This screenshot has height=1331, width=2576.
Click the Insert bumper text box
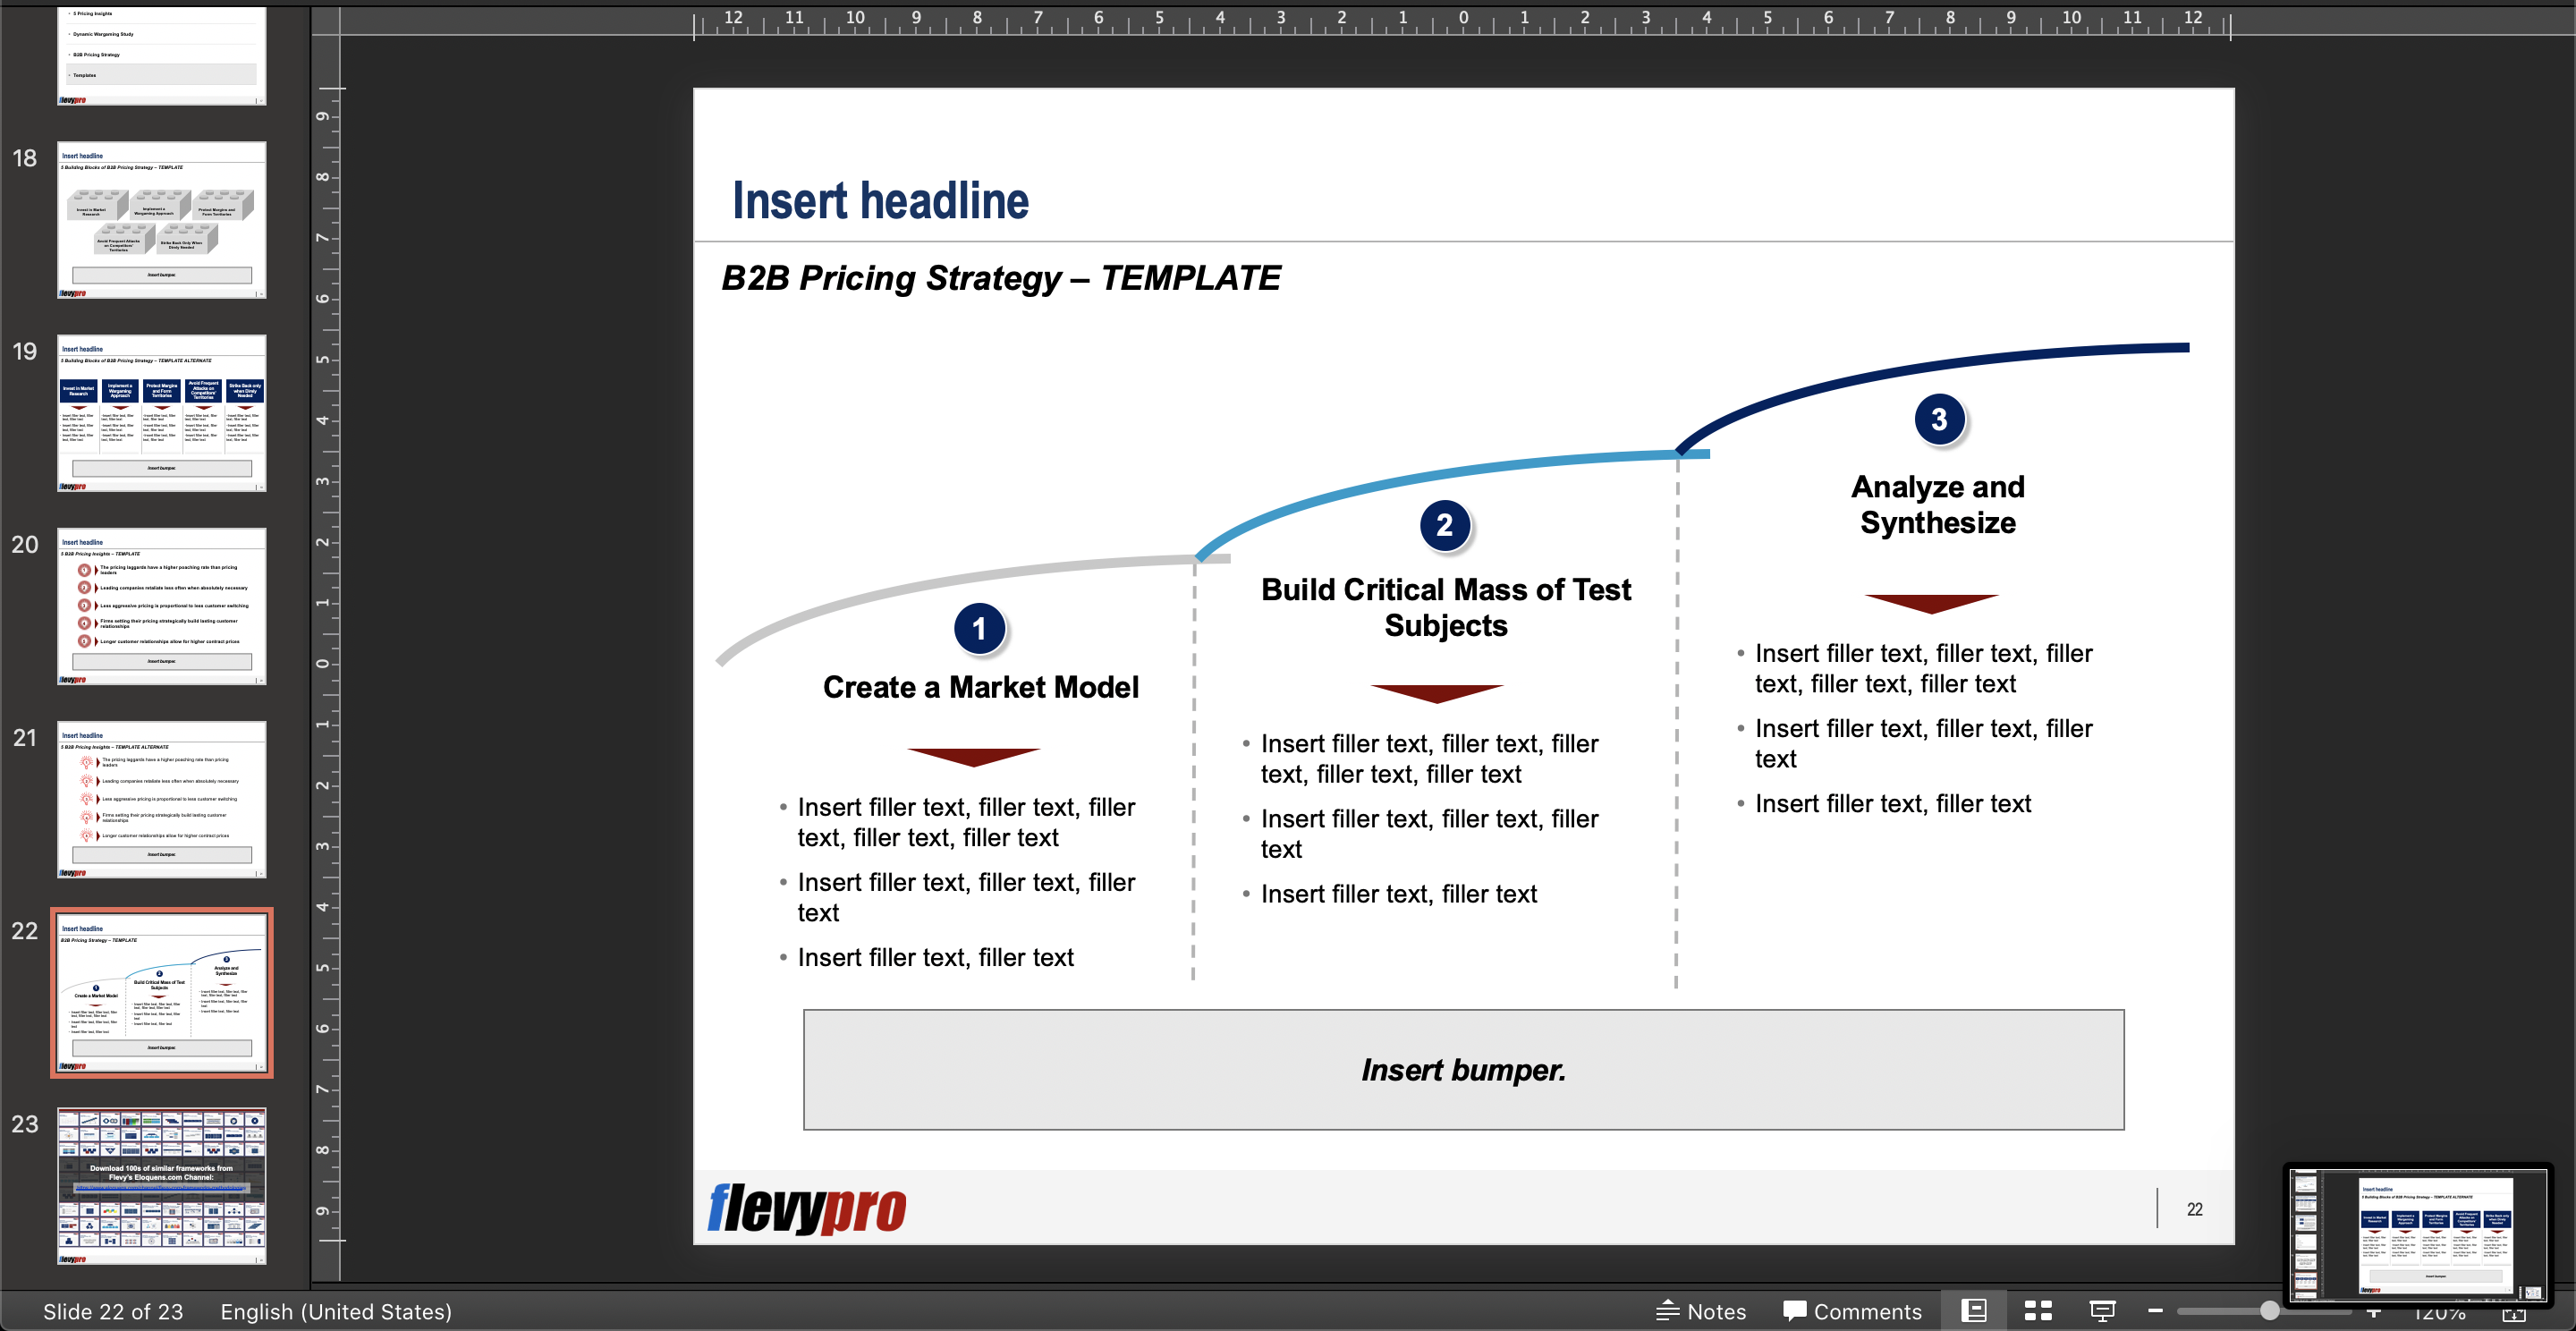pyautogui.click(x=1463, y=1070)
